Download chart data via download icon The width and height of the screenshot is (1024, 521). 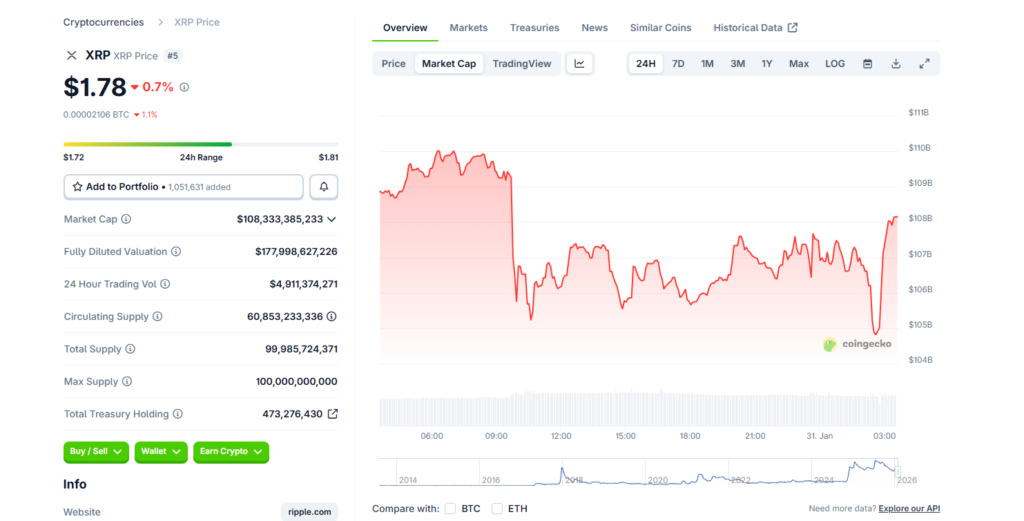click(896, 64)
